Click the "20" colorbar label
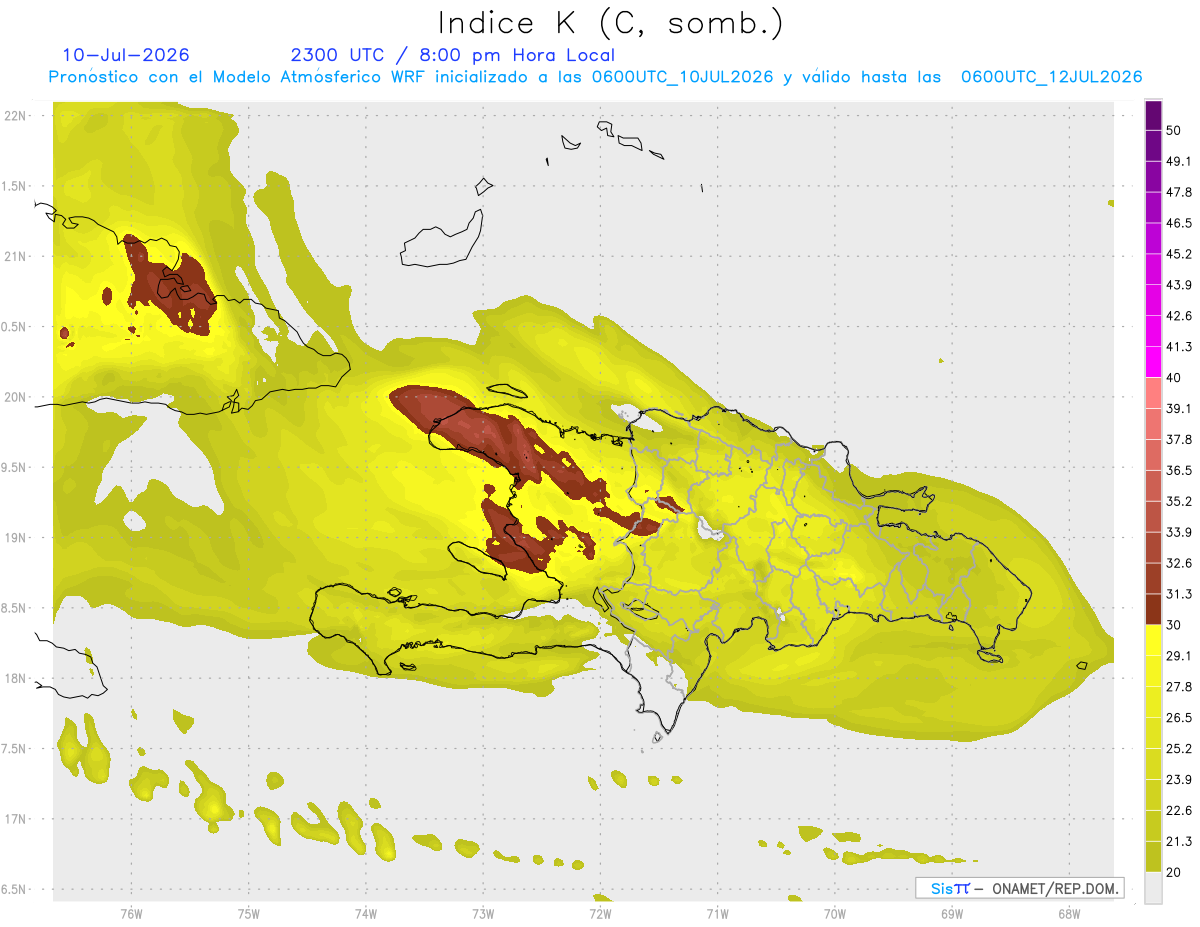Screen dimensions: 1200x927 (1174, 872)
